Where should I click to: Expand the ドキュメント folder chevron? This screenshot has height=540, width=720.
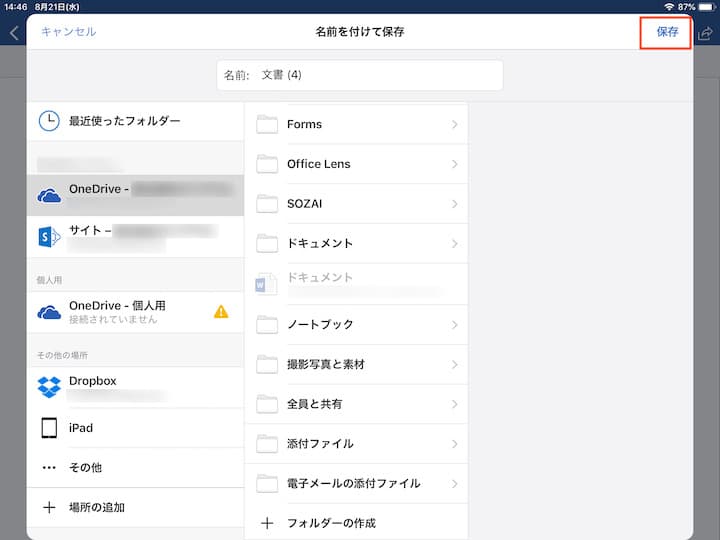[x=454, y=243]
